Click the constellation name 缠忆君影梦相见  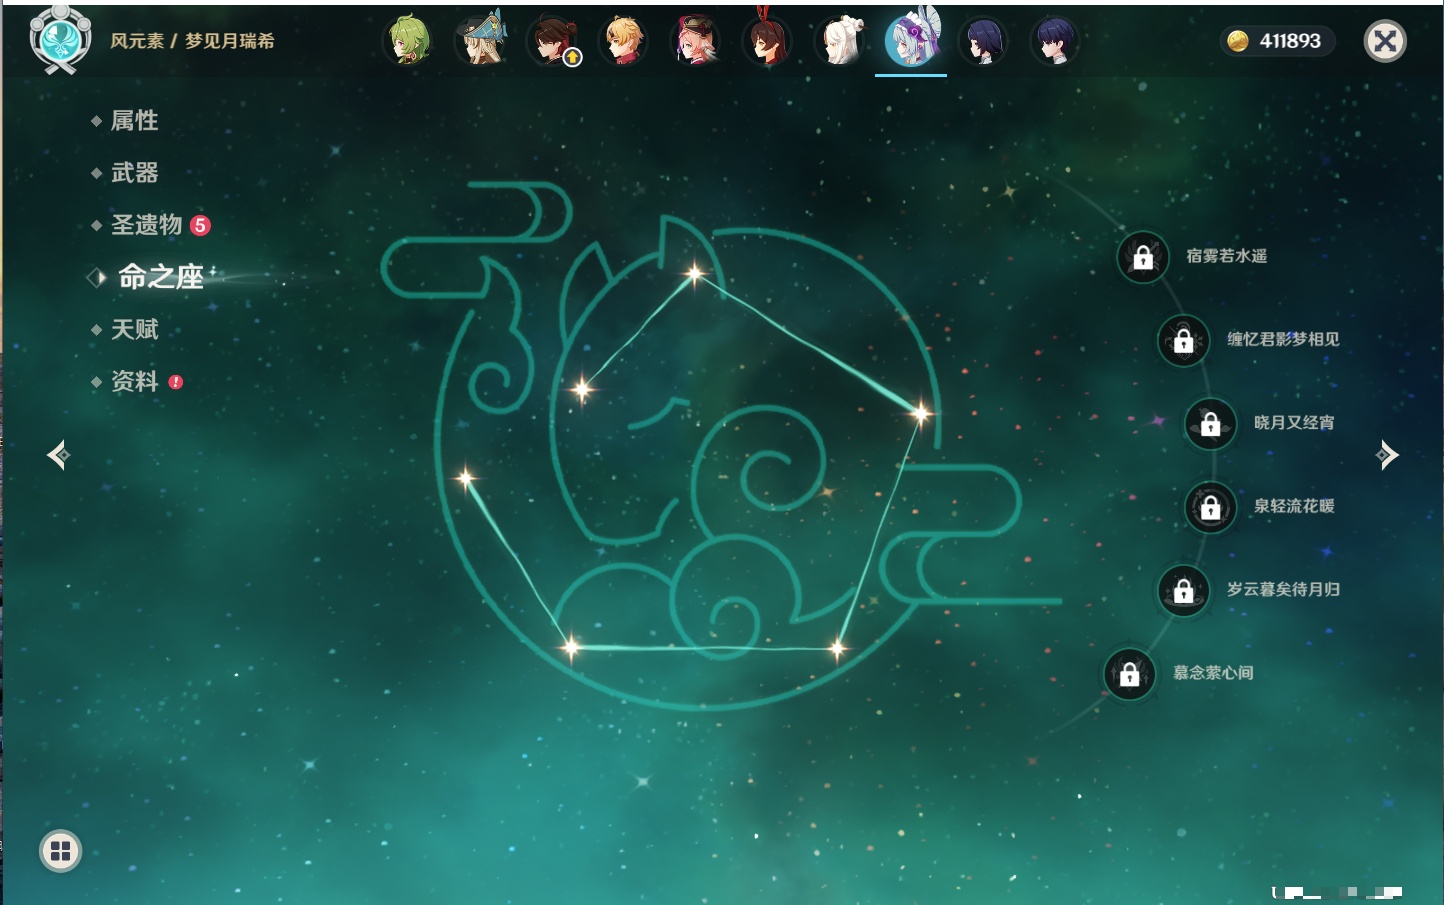pyautogui.click(x=1283, y=339)
